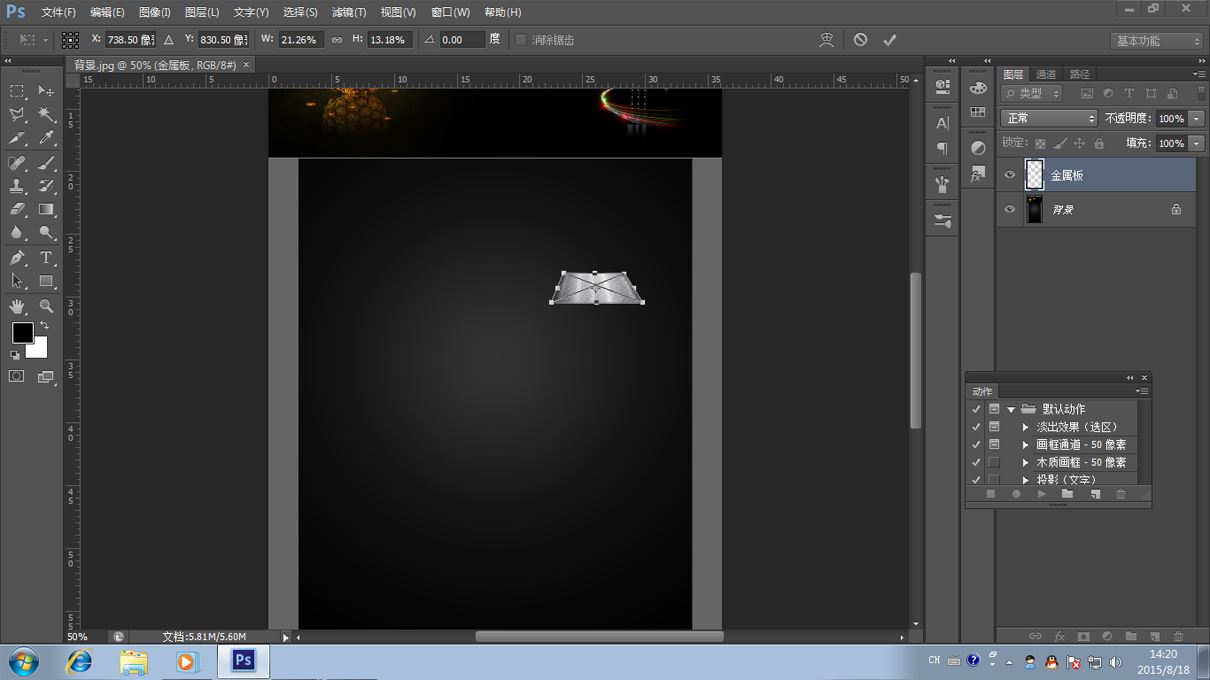
Task: Open the Color panel palette icon
Action: tap(978, 88)
